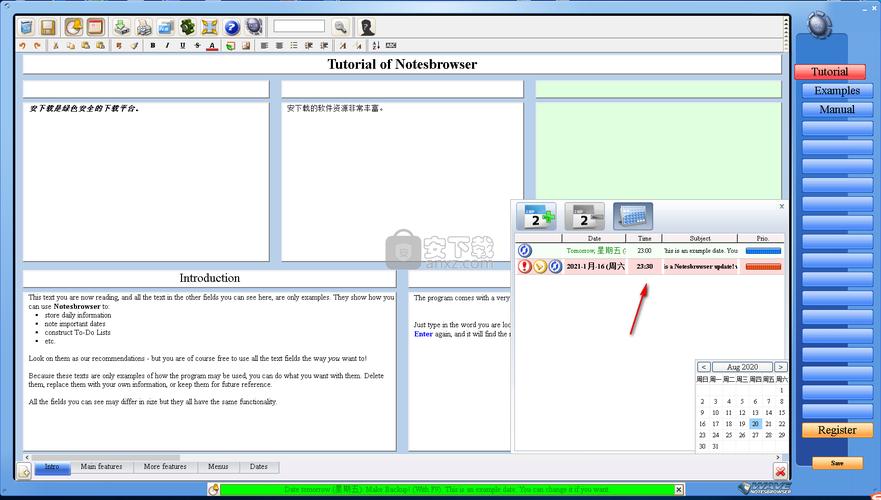Click the blue priority bar in the Tomorrow row
The image size is (881, 500).
(x=763, y=251)
